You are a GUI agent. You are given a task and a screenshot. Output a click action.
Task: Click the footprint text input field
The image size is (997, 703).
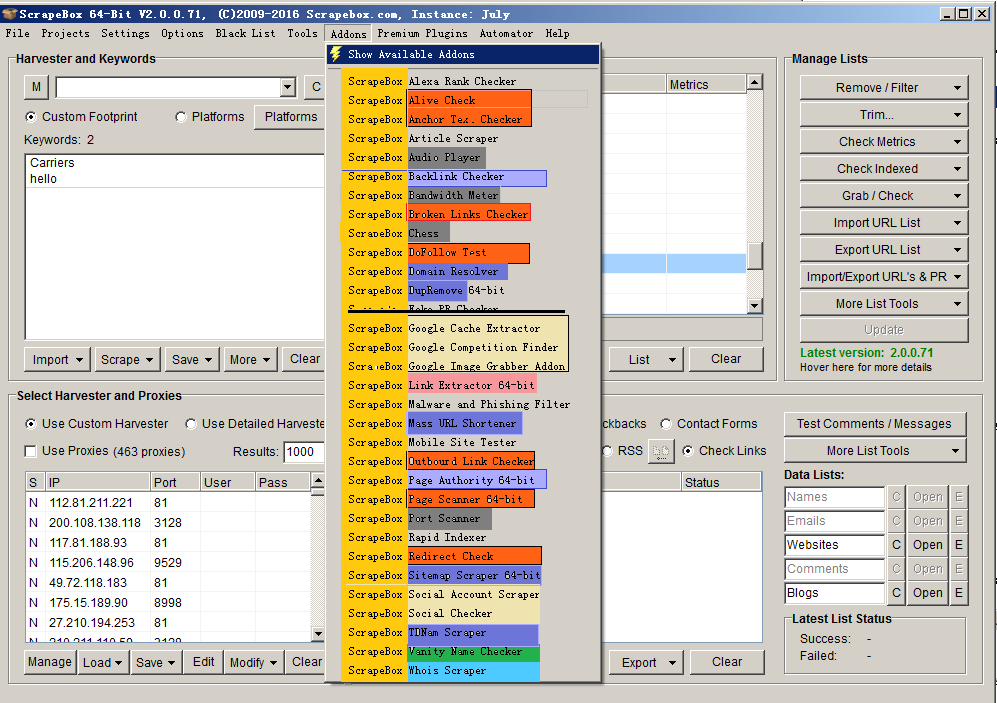pyautogui.click(x=168, y=87)
